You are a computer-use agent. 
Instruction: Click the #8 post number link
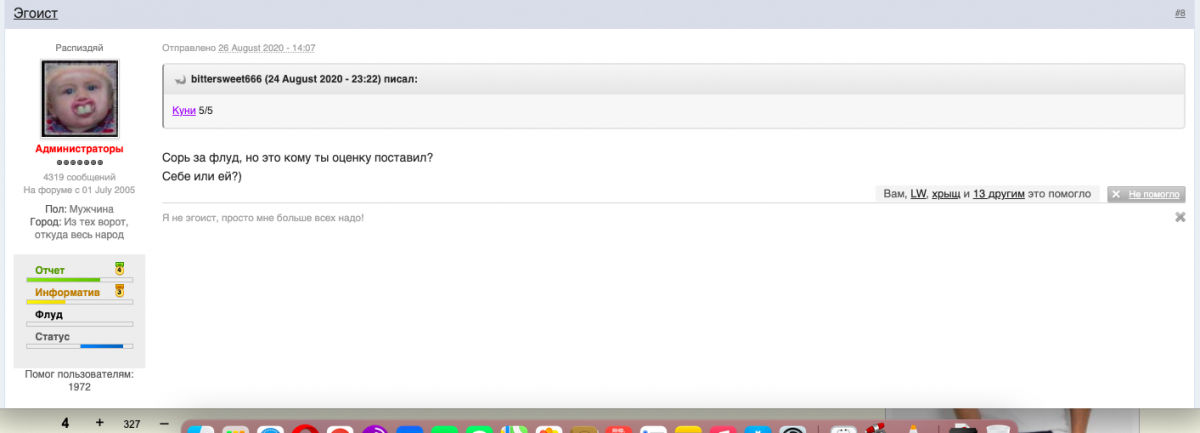1179,13
